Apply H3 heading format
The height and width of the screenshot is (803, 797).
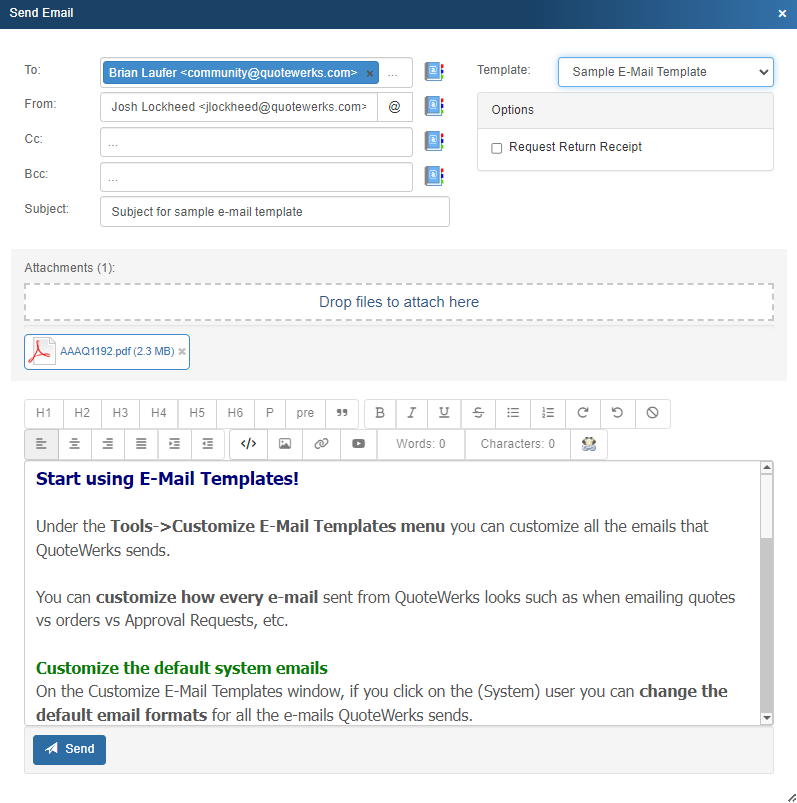pos(120,413)
